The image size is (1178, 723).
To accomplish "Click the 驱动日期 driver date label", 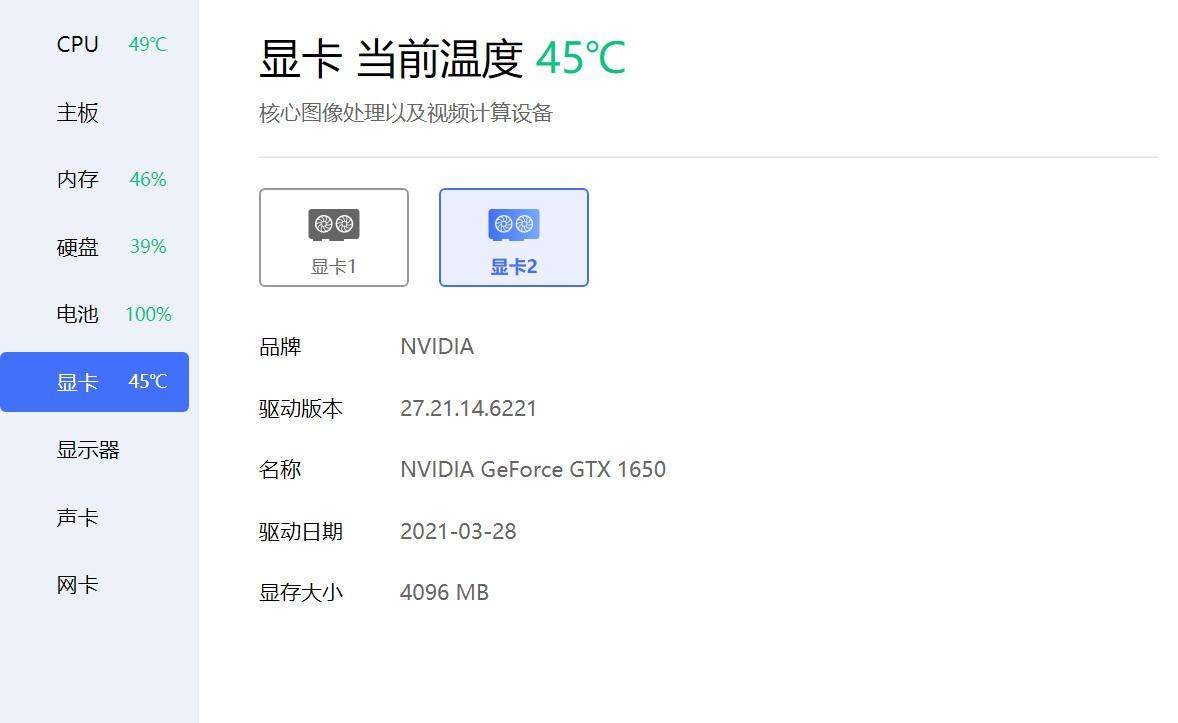I will [301, 531].
